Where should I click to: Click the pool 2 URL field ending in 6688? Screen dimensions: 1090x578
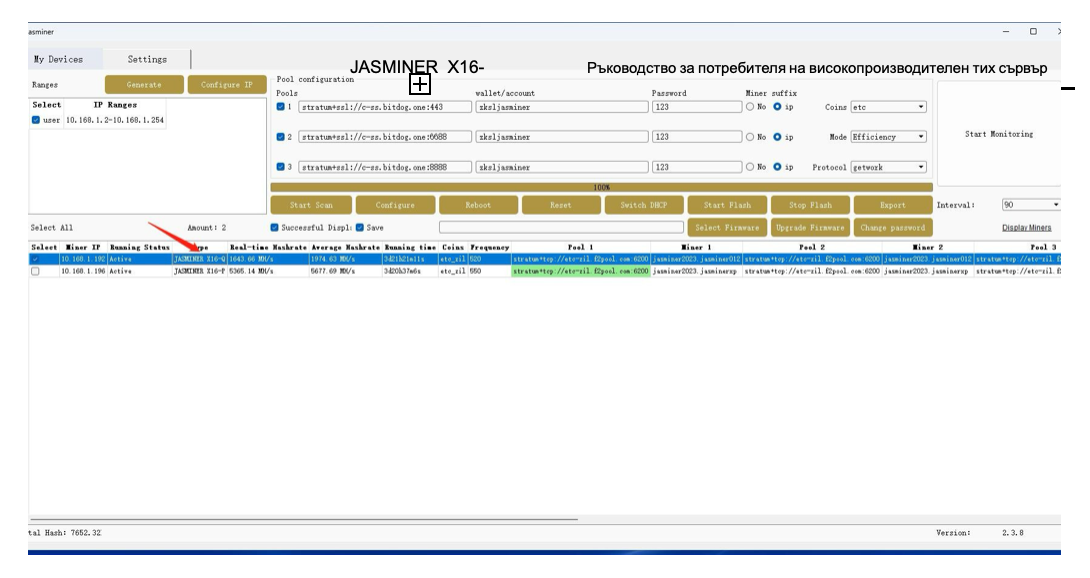385,137
